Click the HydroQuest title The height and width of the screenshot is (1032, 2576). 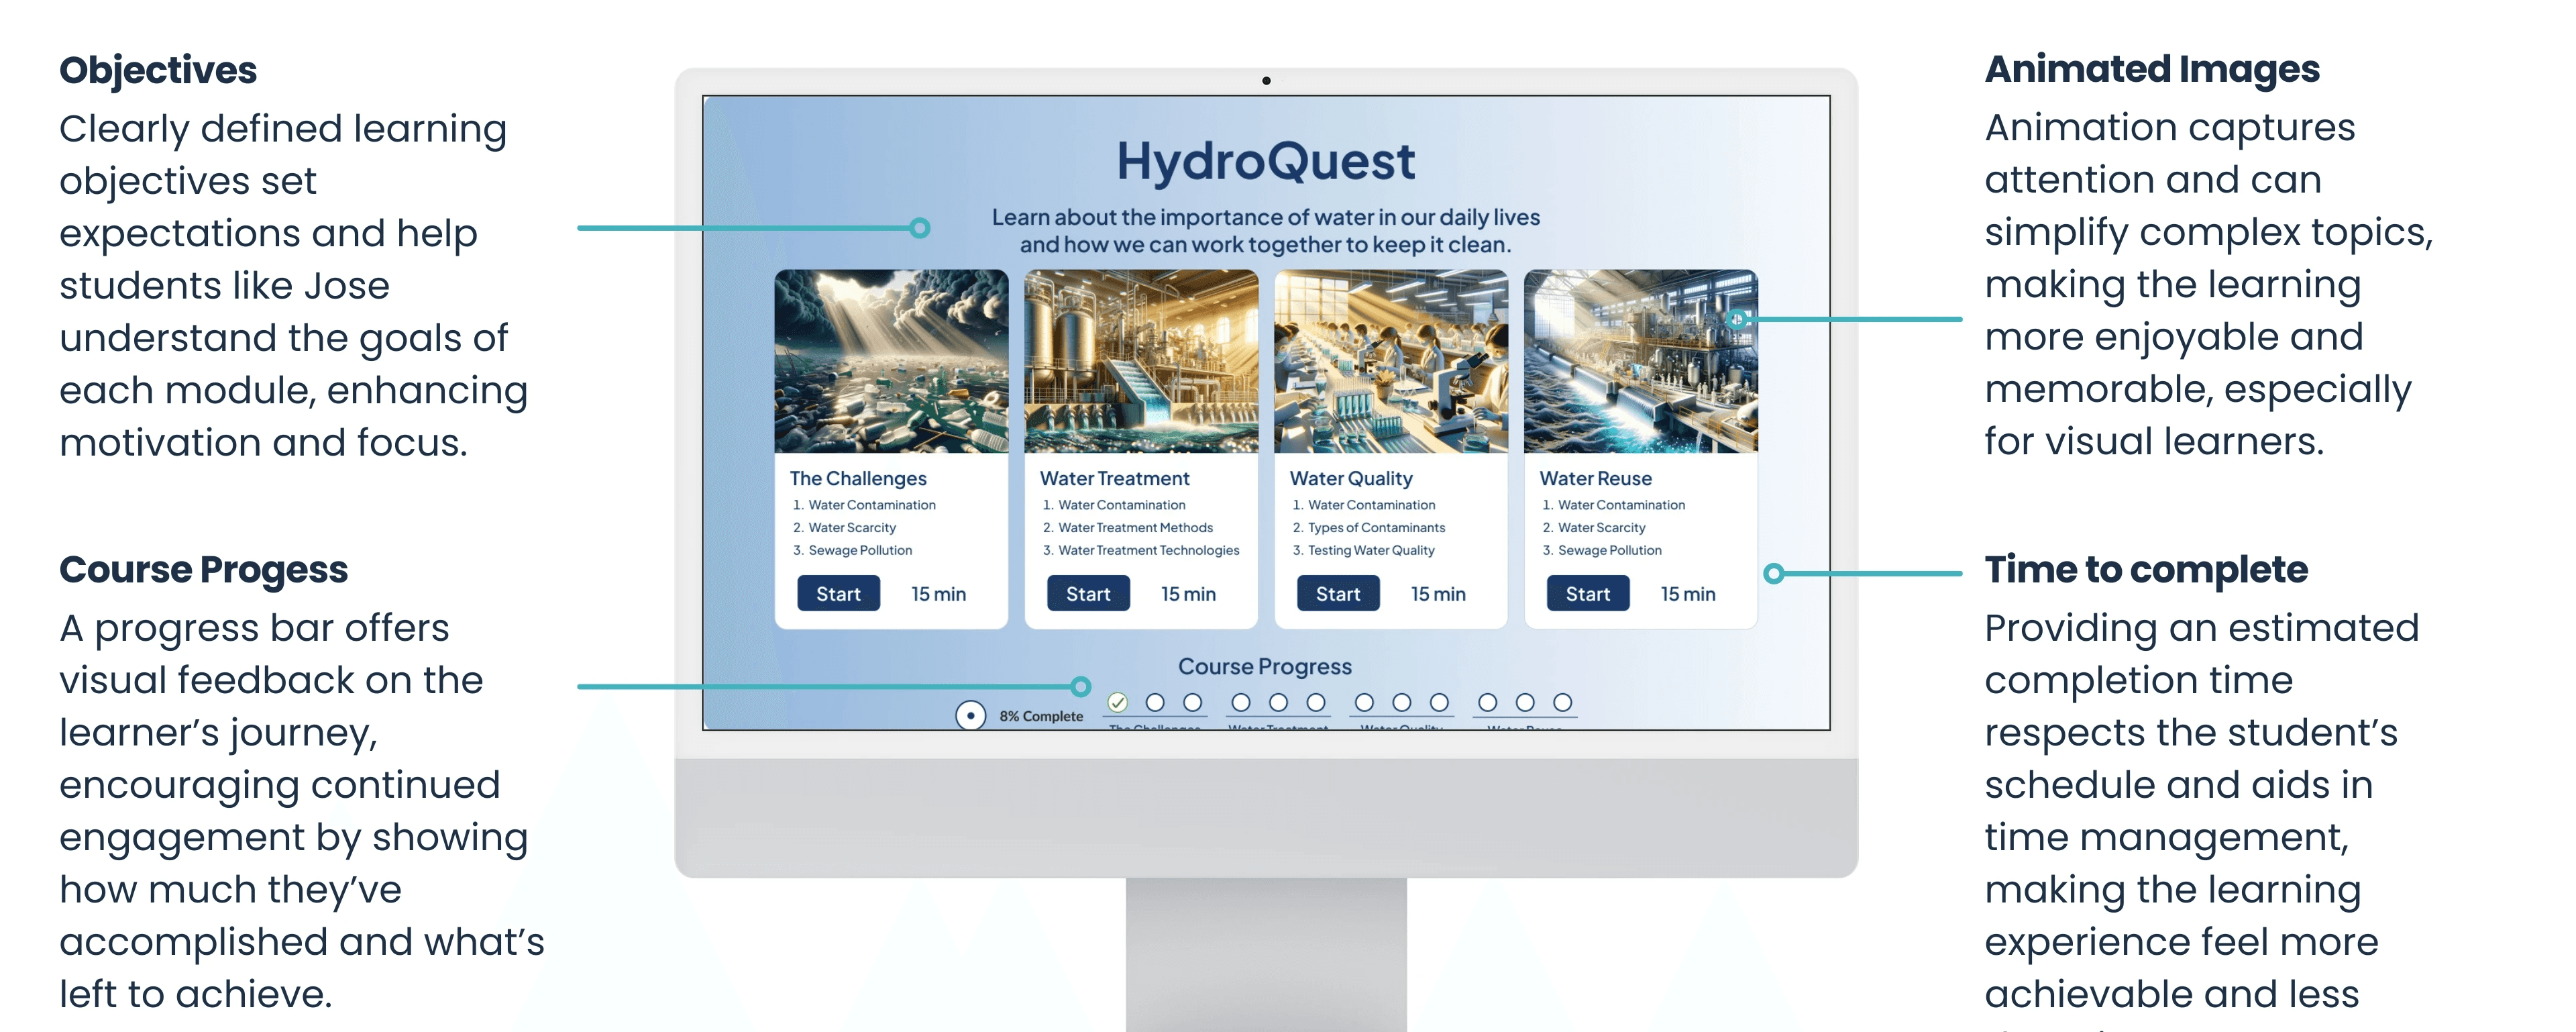(1266, 161)
